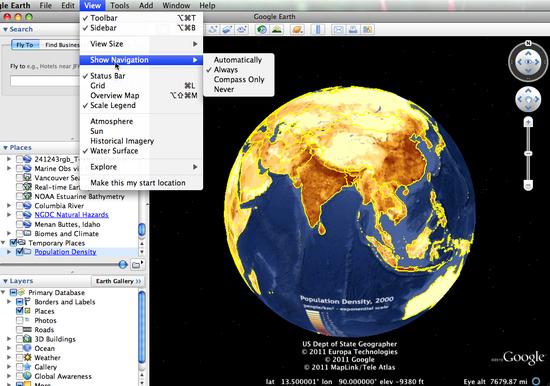Click the zoom in plus button
Screen dimensions: 550x386
point(528,122)
